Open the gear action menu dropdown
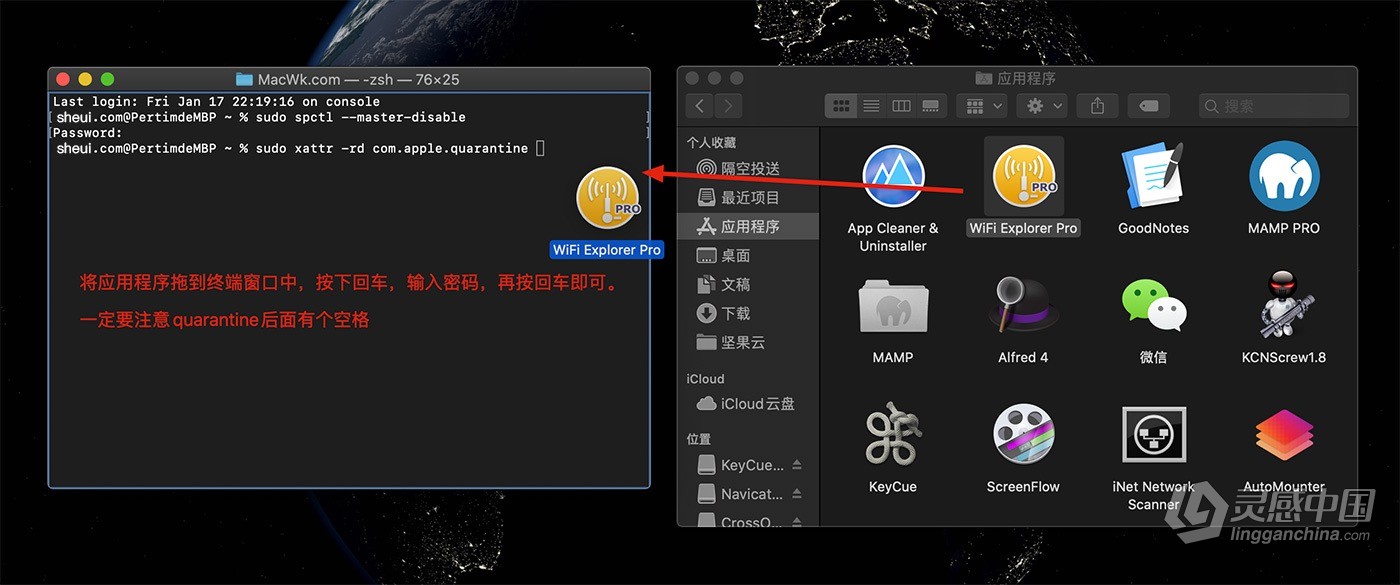Viewport: 1400px width, 585px height. [1042, 105]
